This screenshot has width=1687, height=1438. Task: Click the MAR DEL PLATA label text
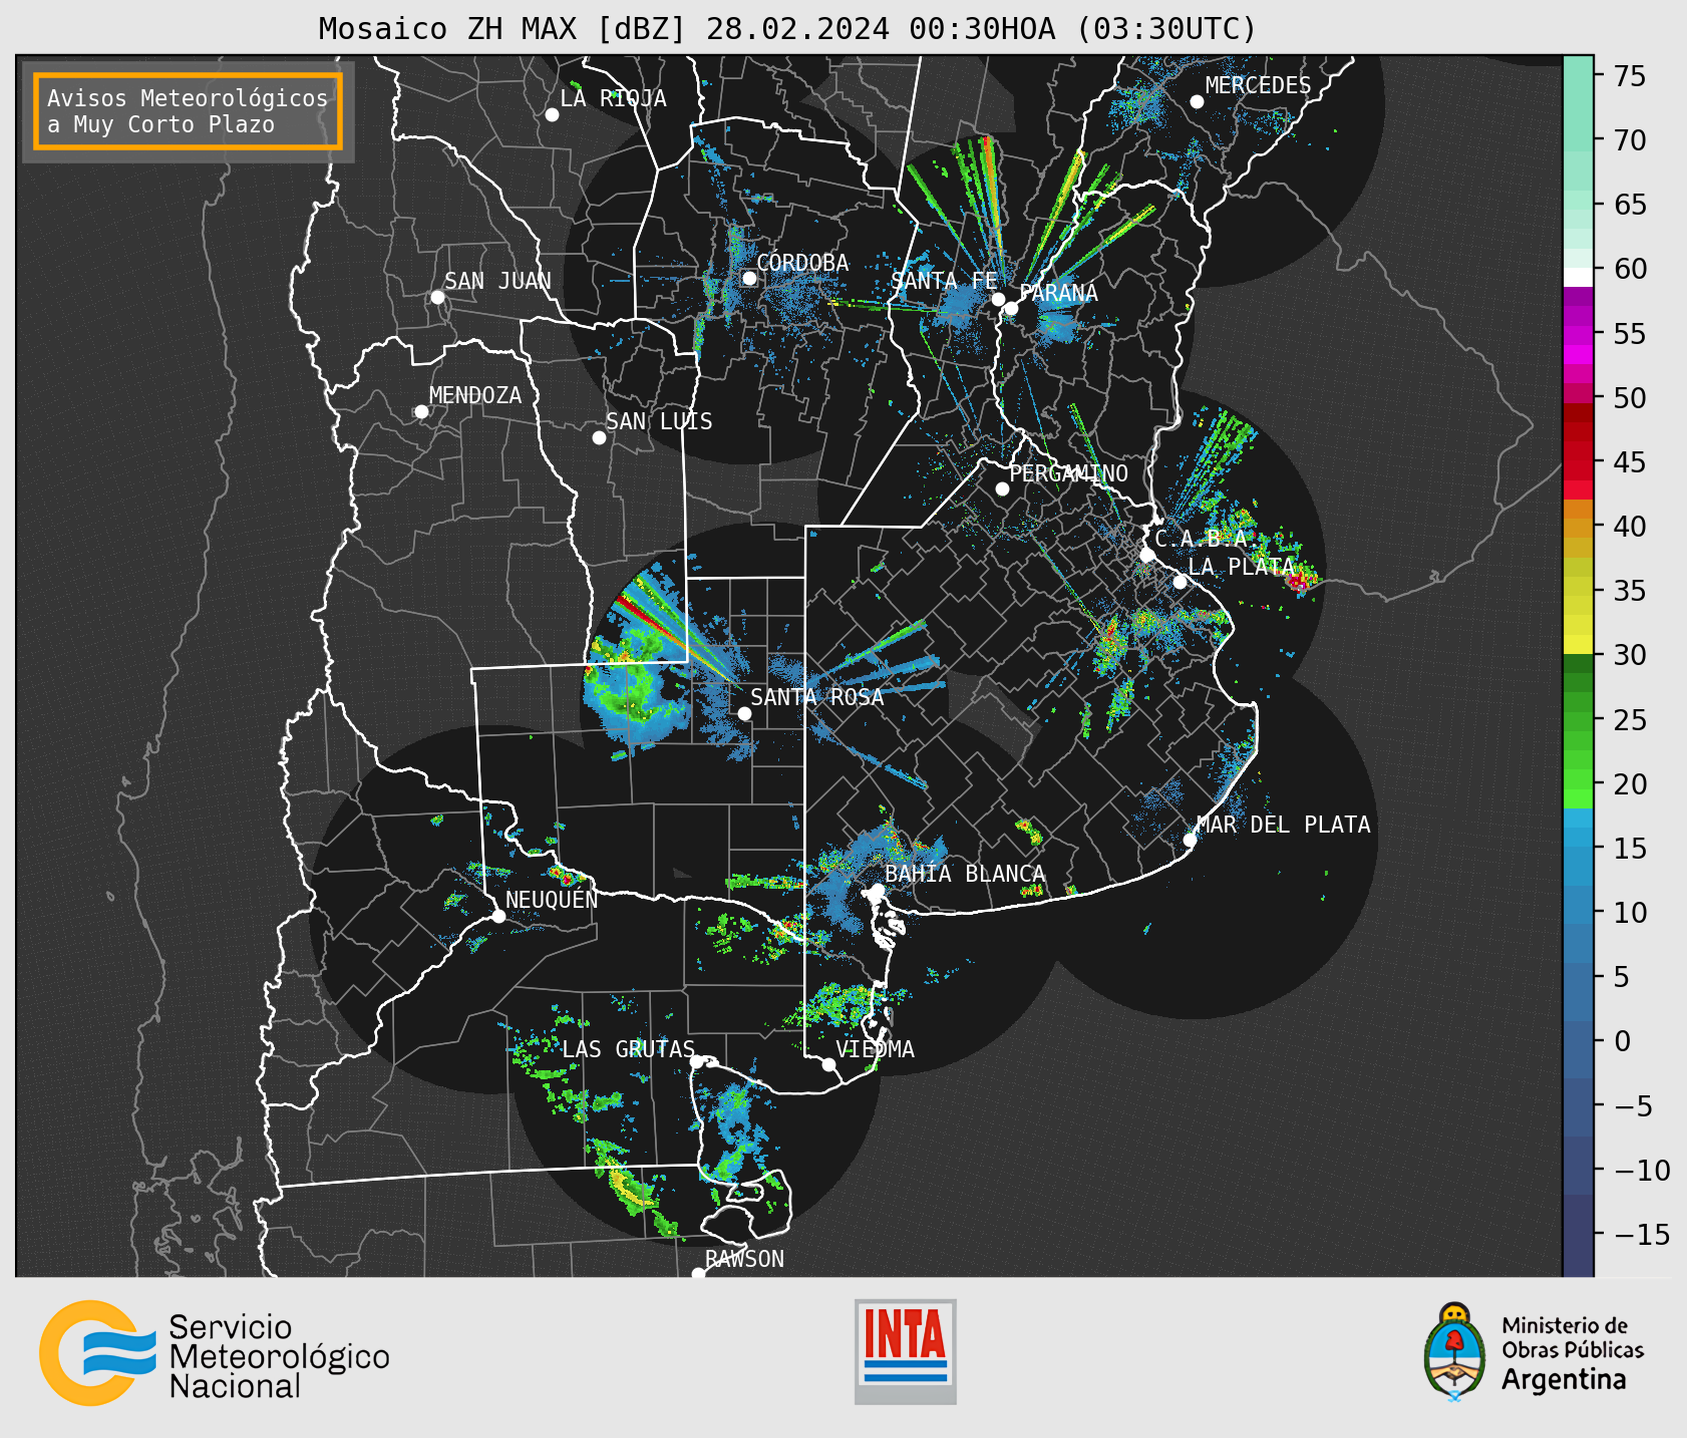pyautogui.click(x=1283, y=824)
